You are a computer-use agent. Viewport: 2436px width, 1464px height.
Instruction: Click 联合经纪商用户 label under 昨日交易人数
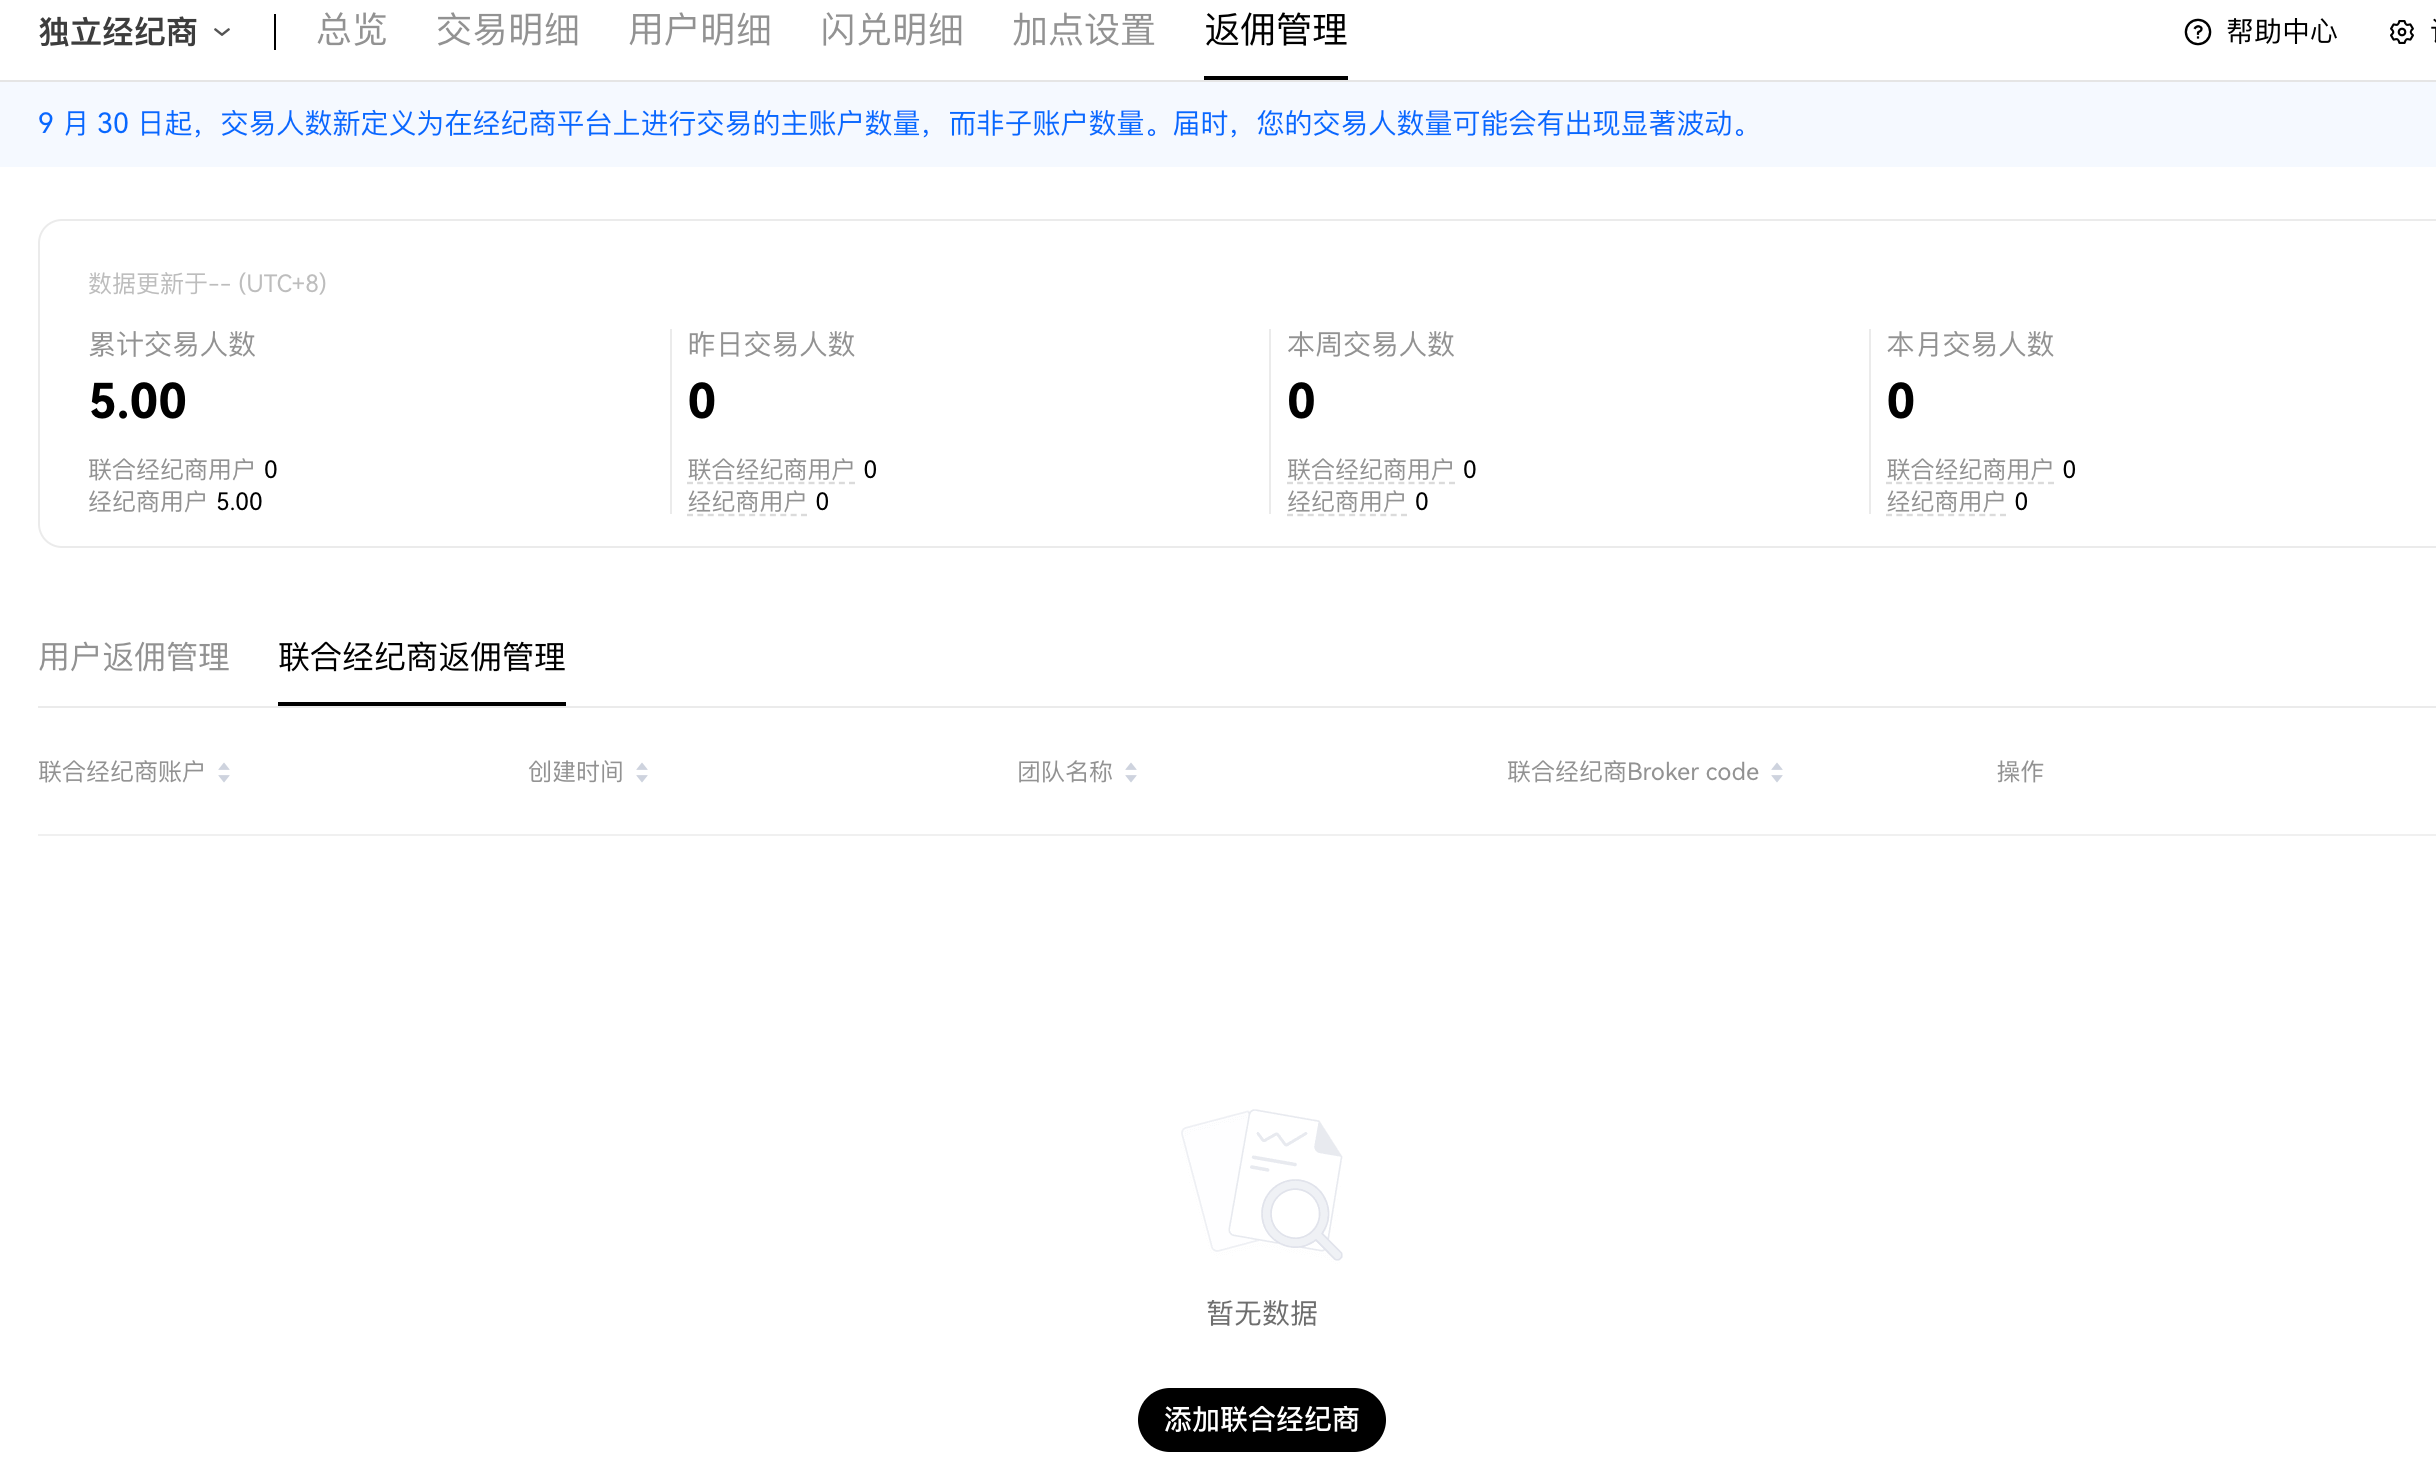[770, 469]
